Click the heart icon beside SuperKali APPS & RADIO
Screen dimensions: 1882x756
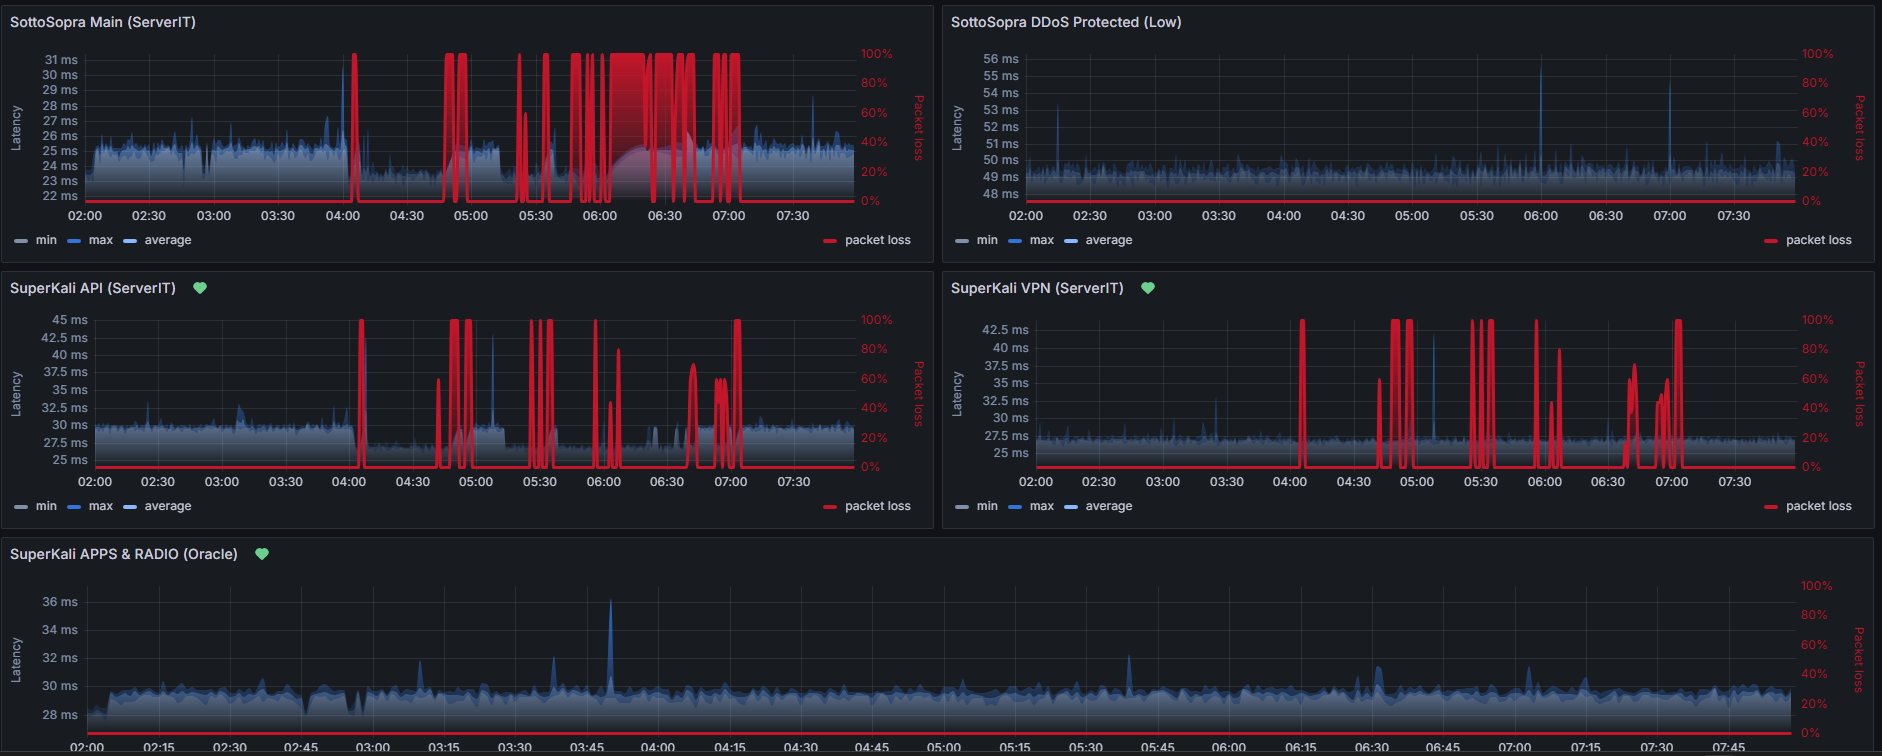point(262,554)
